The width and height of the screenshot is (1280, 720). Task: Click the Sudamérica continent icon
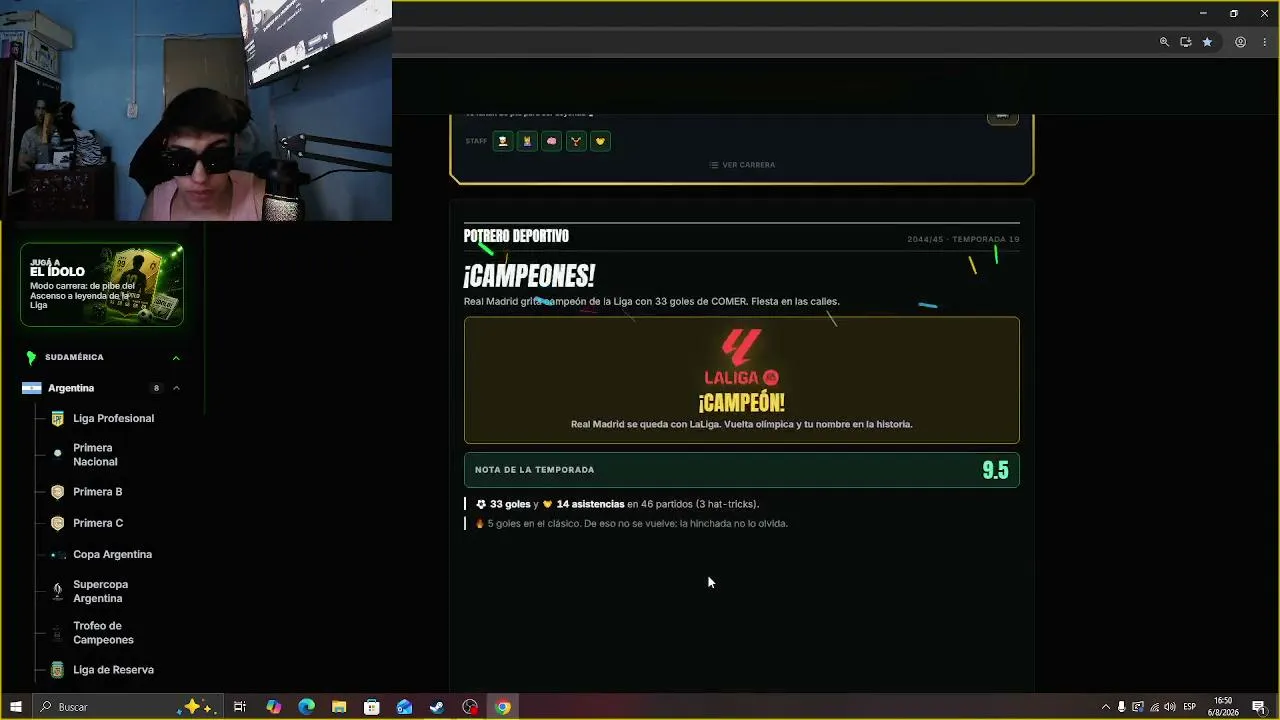(x=31, y=357)
